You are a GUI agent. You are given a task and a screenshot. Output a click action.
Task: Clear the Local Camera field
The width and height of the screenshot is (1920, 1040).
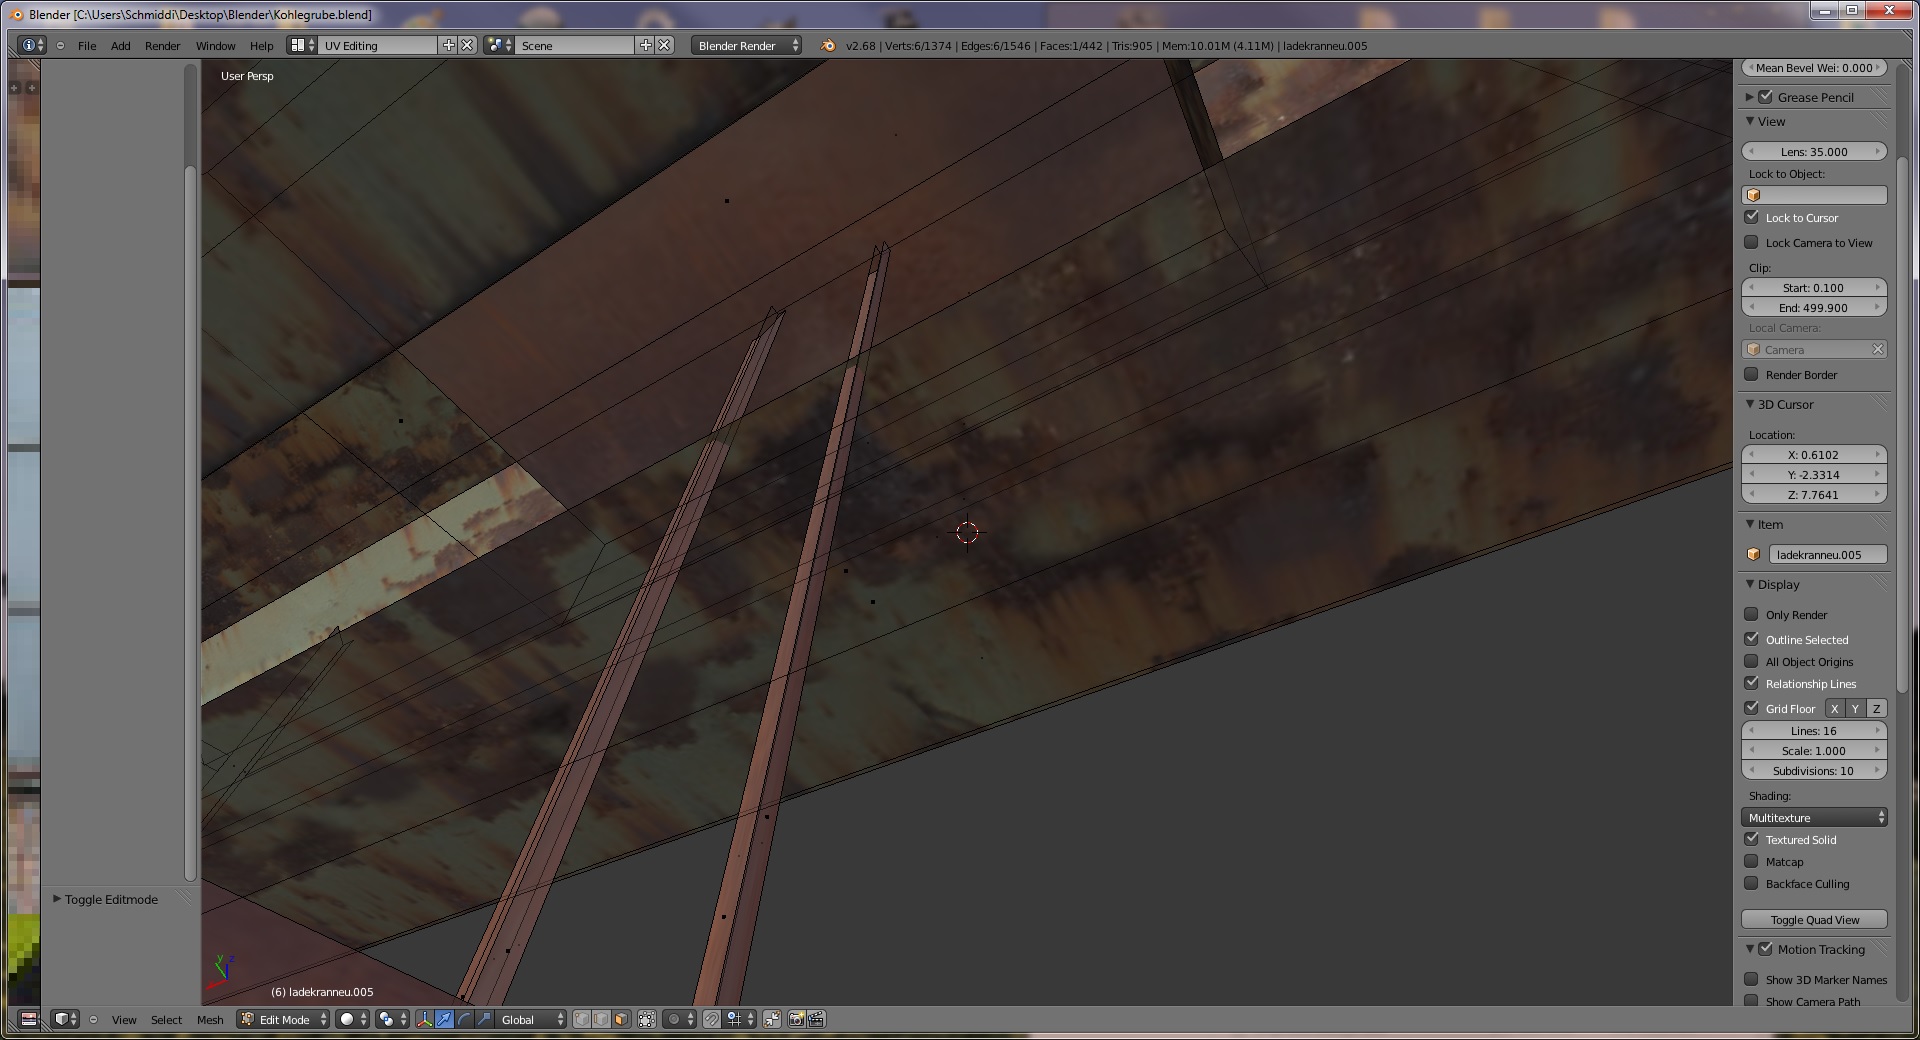point(1878,349)
